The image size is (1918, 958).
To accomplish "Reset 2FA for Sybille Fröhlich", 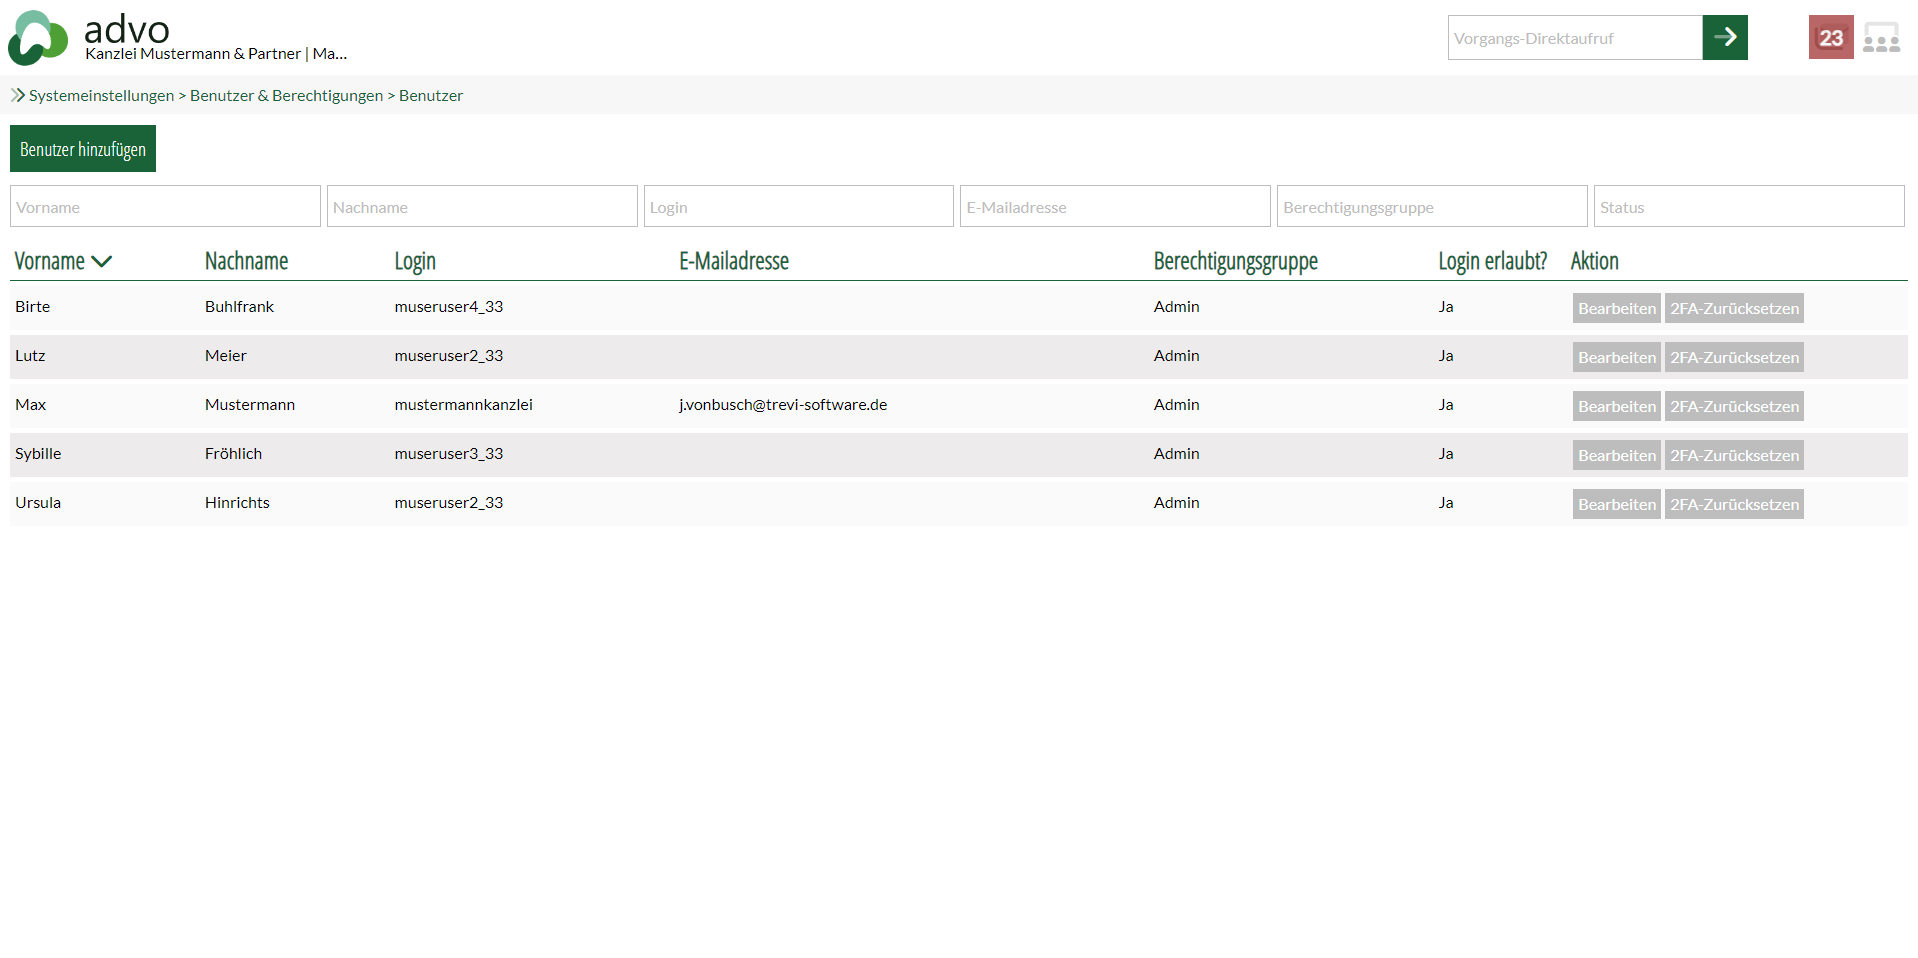I will (1733, 455).
